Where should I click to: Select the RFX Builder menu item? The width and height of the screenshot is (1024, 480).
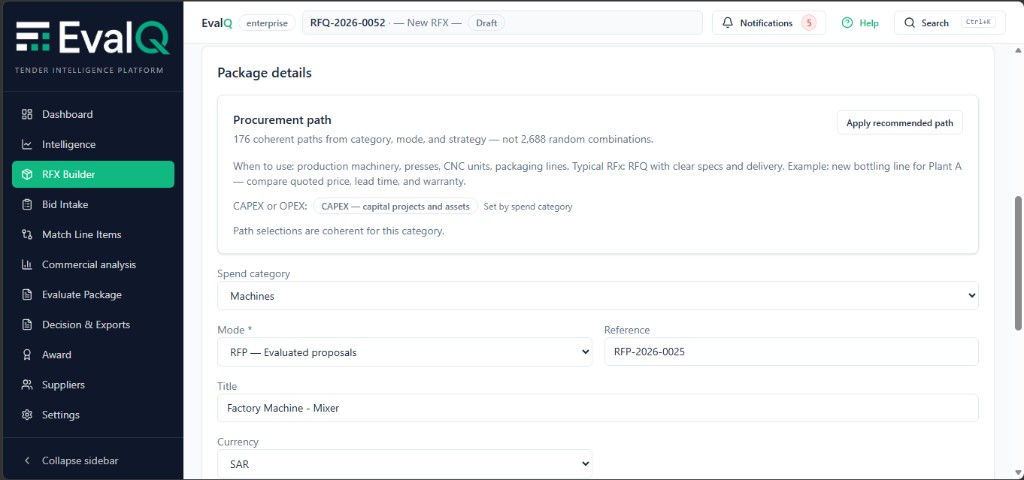tap(93, 174)
